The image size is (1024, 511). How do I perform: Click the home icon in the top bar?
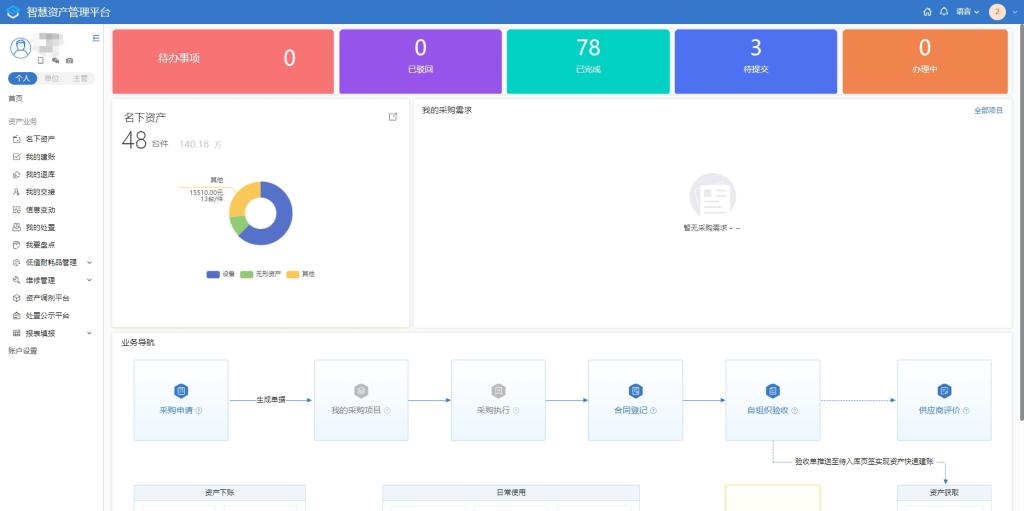[927, 12]
